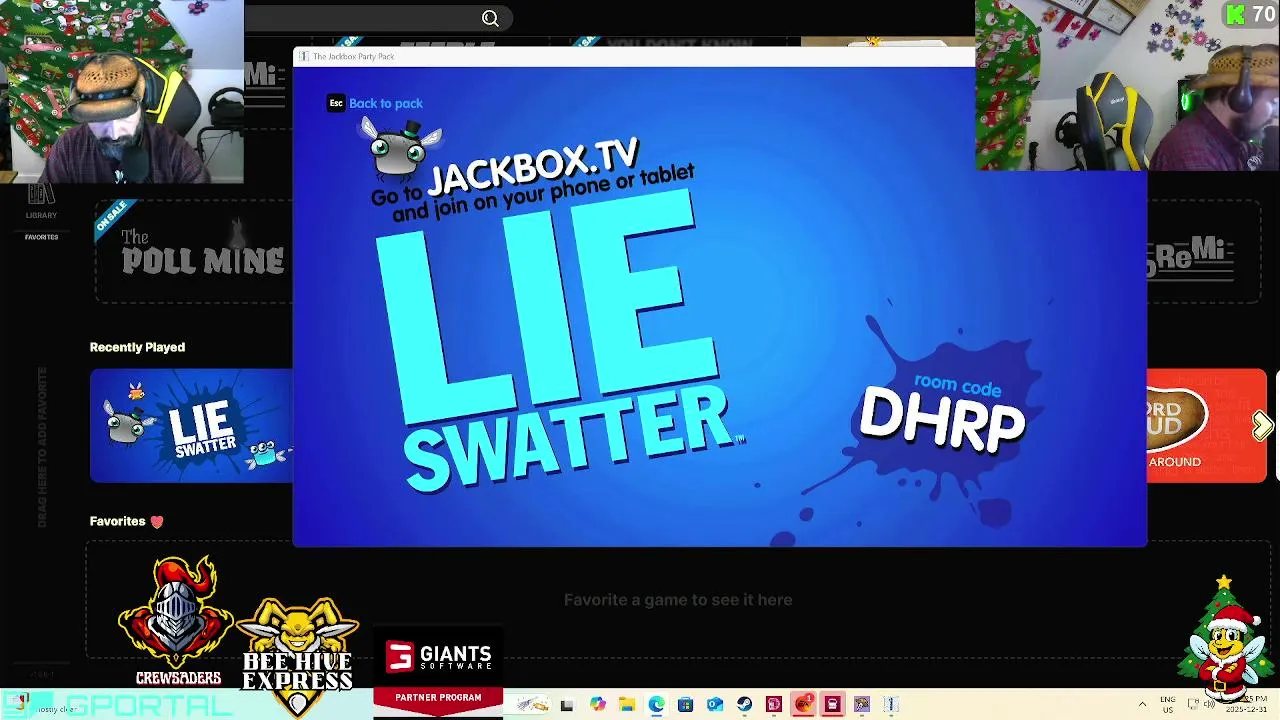Click the Recently Played heading
Image resolution: width=1280 pixels, height=720 pixels.
pos(137,347)
